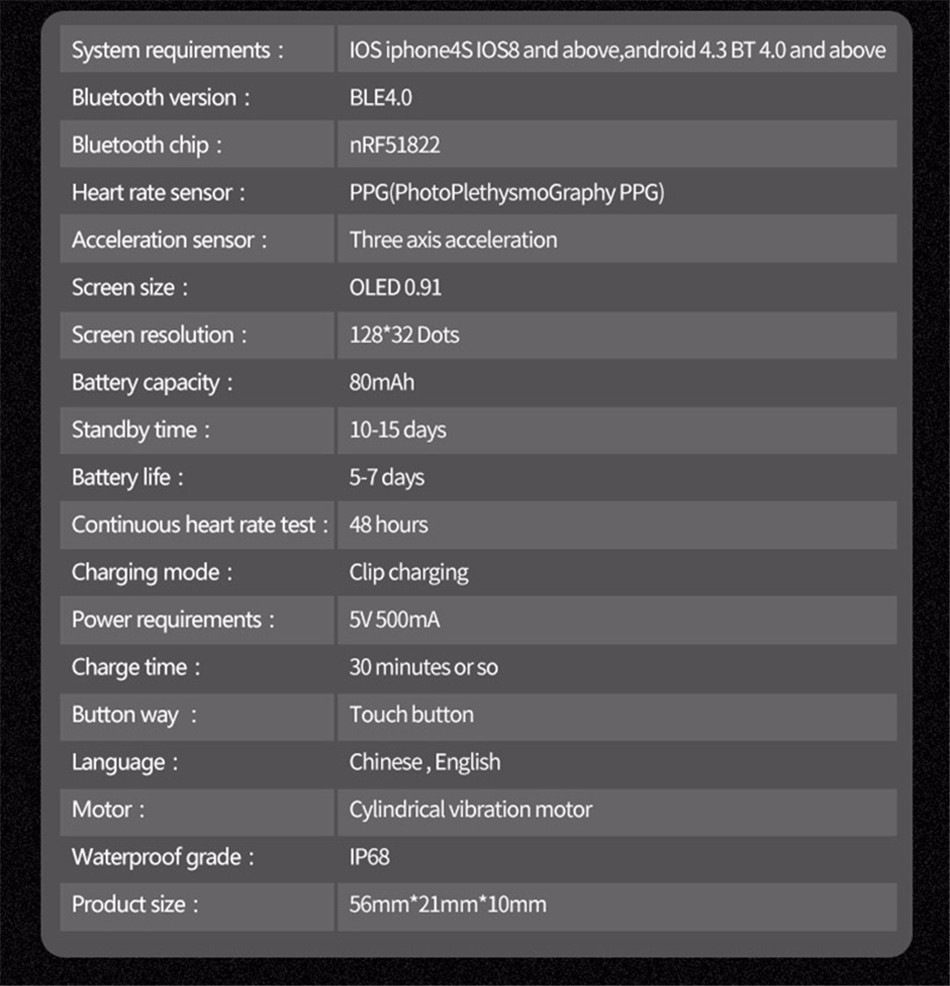The width and height of the screenshot is (950, 986).
Task: Select the IP68 waterproof grade value
Action: click(x=369, y=857)
